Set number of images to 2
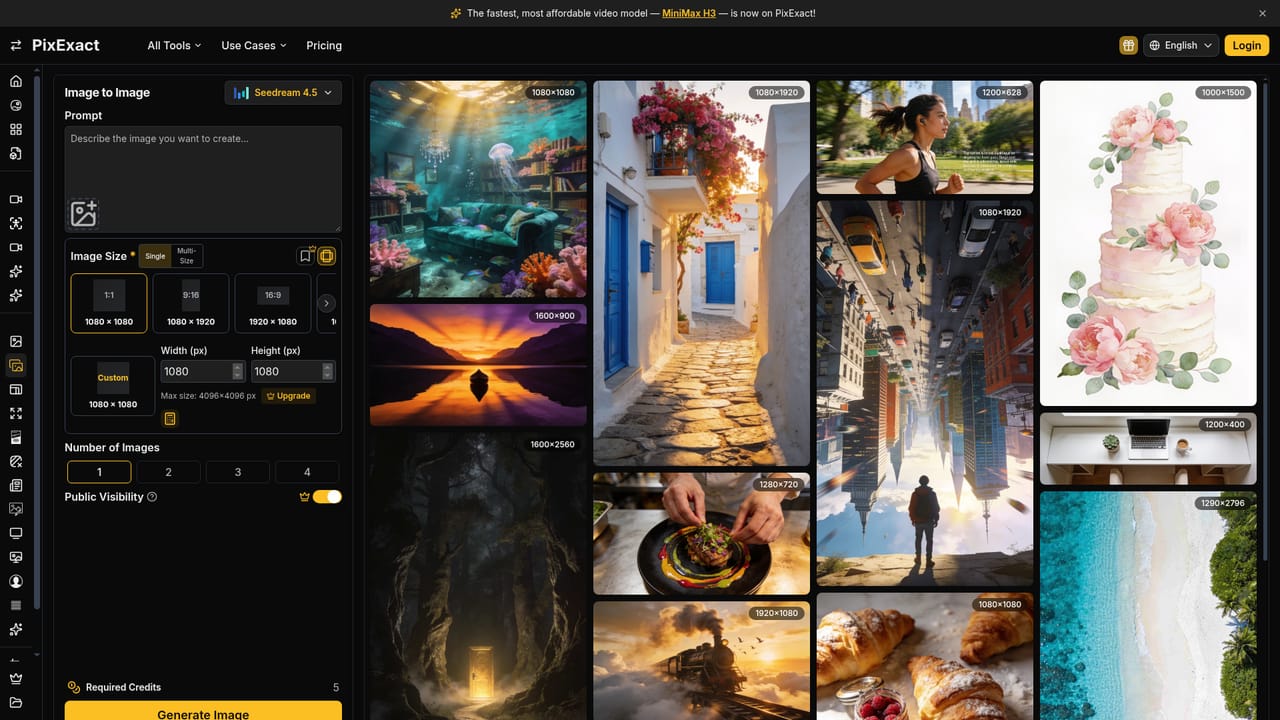The height and width of the screenshot is (720, 1280). tap(168, 472)
